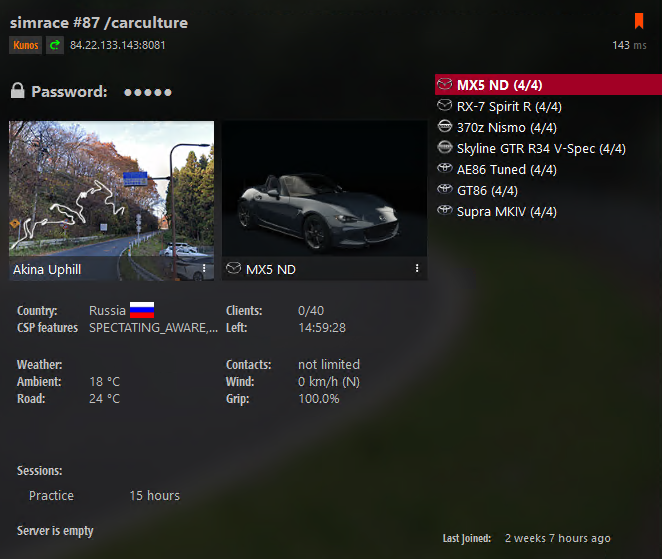The image size is (662, 559).
Task: Click the Practice session entry
Action: 51,495
